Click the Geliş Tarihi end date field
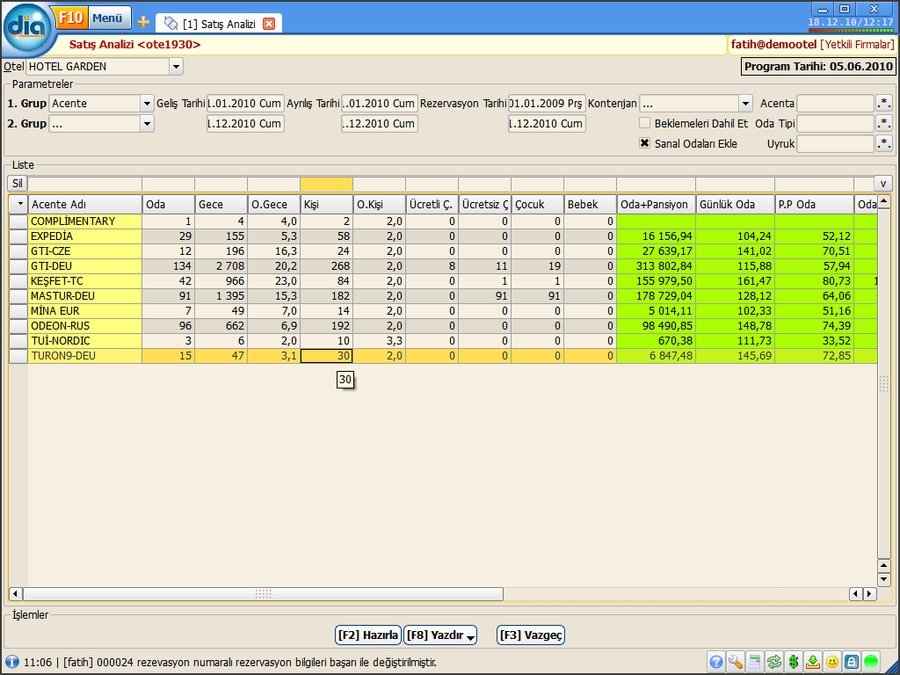900x675 pixels. coord(245,123)
